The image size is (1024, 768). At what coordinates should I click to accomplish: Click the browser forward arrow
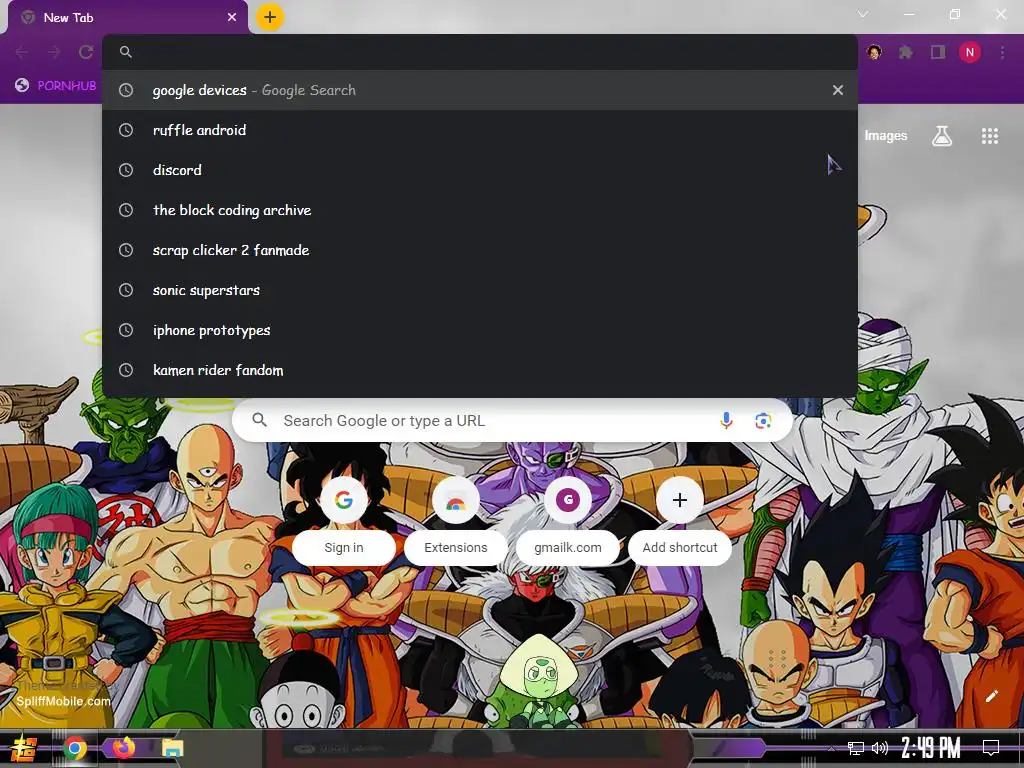54,52
